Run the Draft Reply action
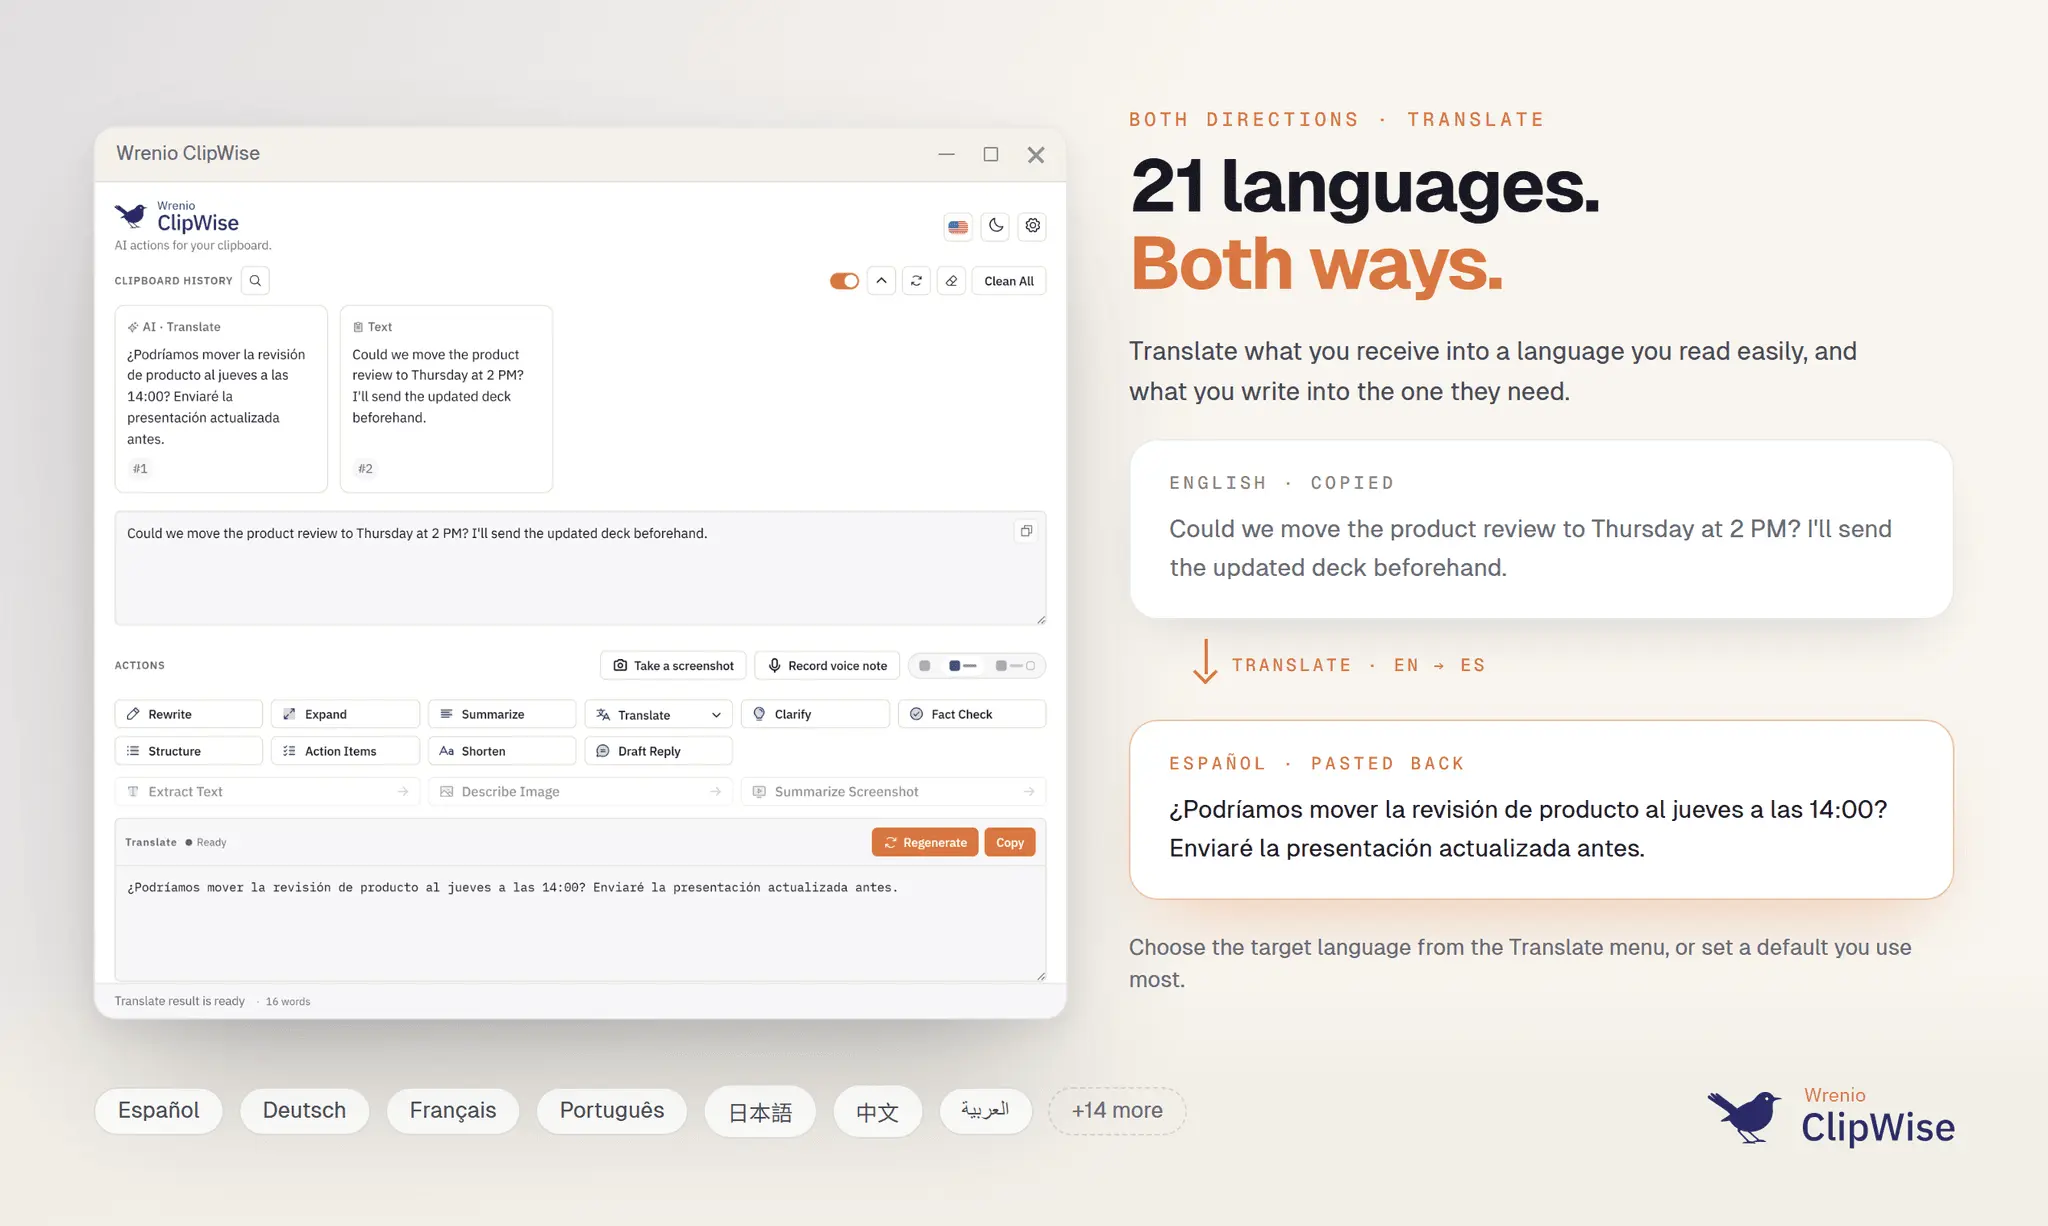Image resolution: width=2048 pixels, height=1226 pixels. (x=658, y=751)
